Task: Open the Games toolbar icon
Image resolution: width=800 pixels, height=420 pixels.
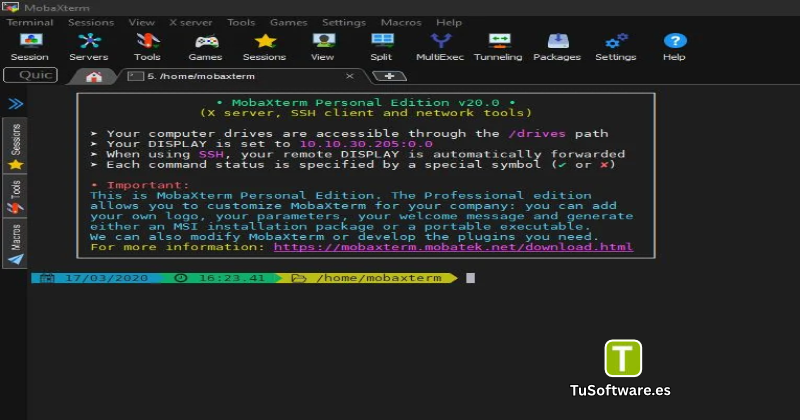Action: pyautogui.click(x=206, y=46)
